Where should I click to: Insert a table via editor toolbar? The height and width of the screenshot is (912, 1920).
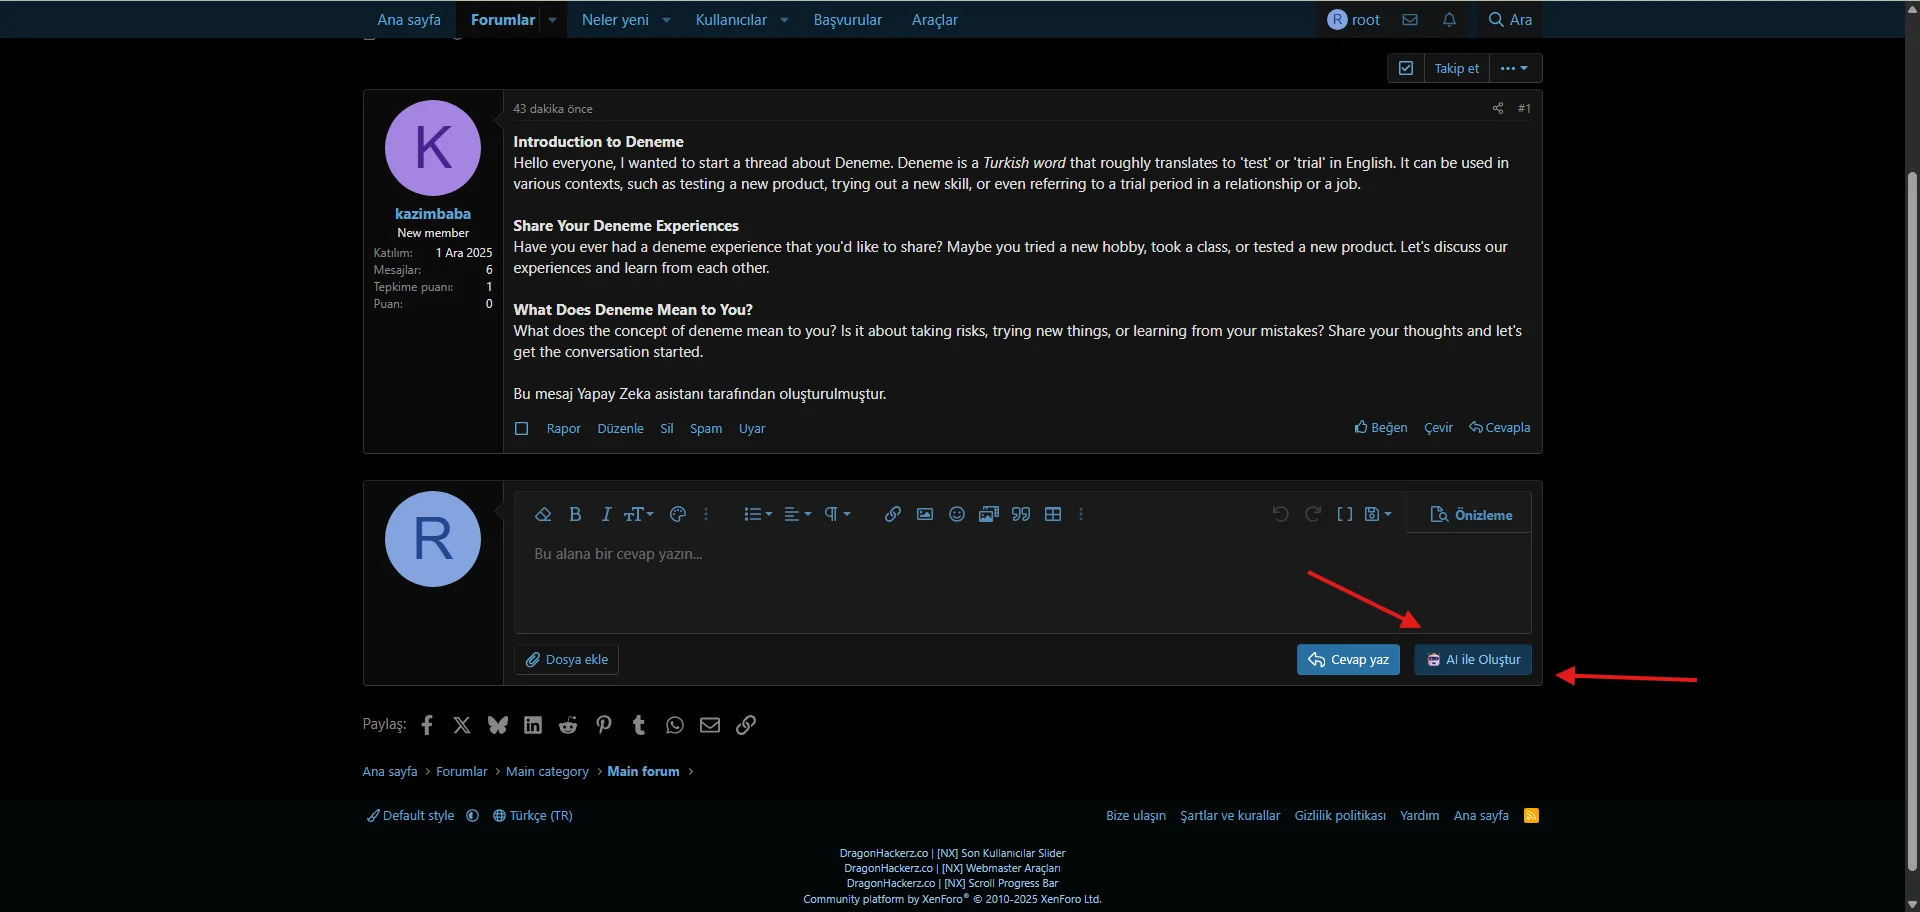(1053, 514)
